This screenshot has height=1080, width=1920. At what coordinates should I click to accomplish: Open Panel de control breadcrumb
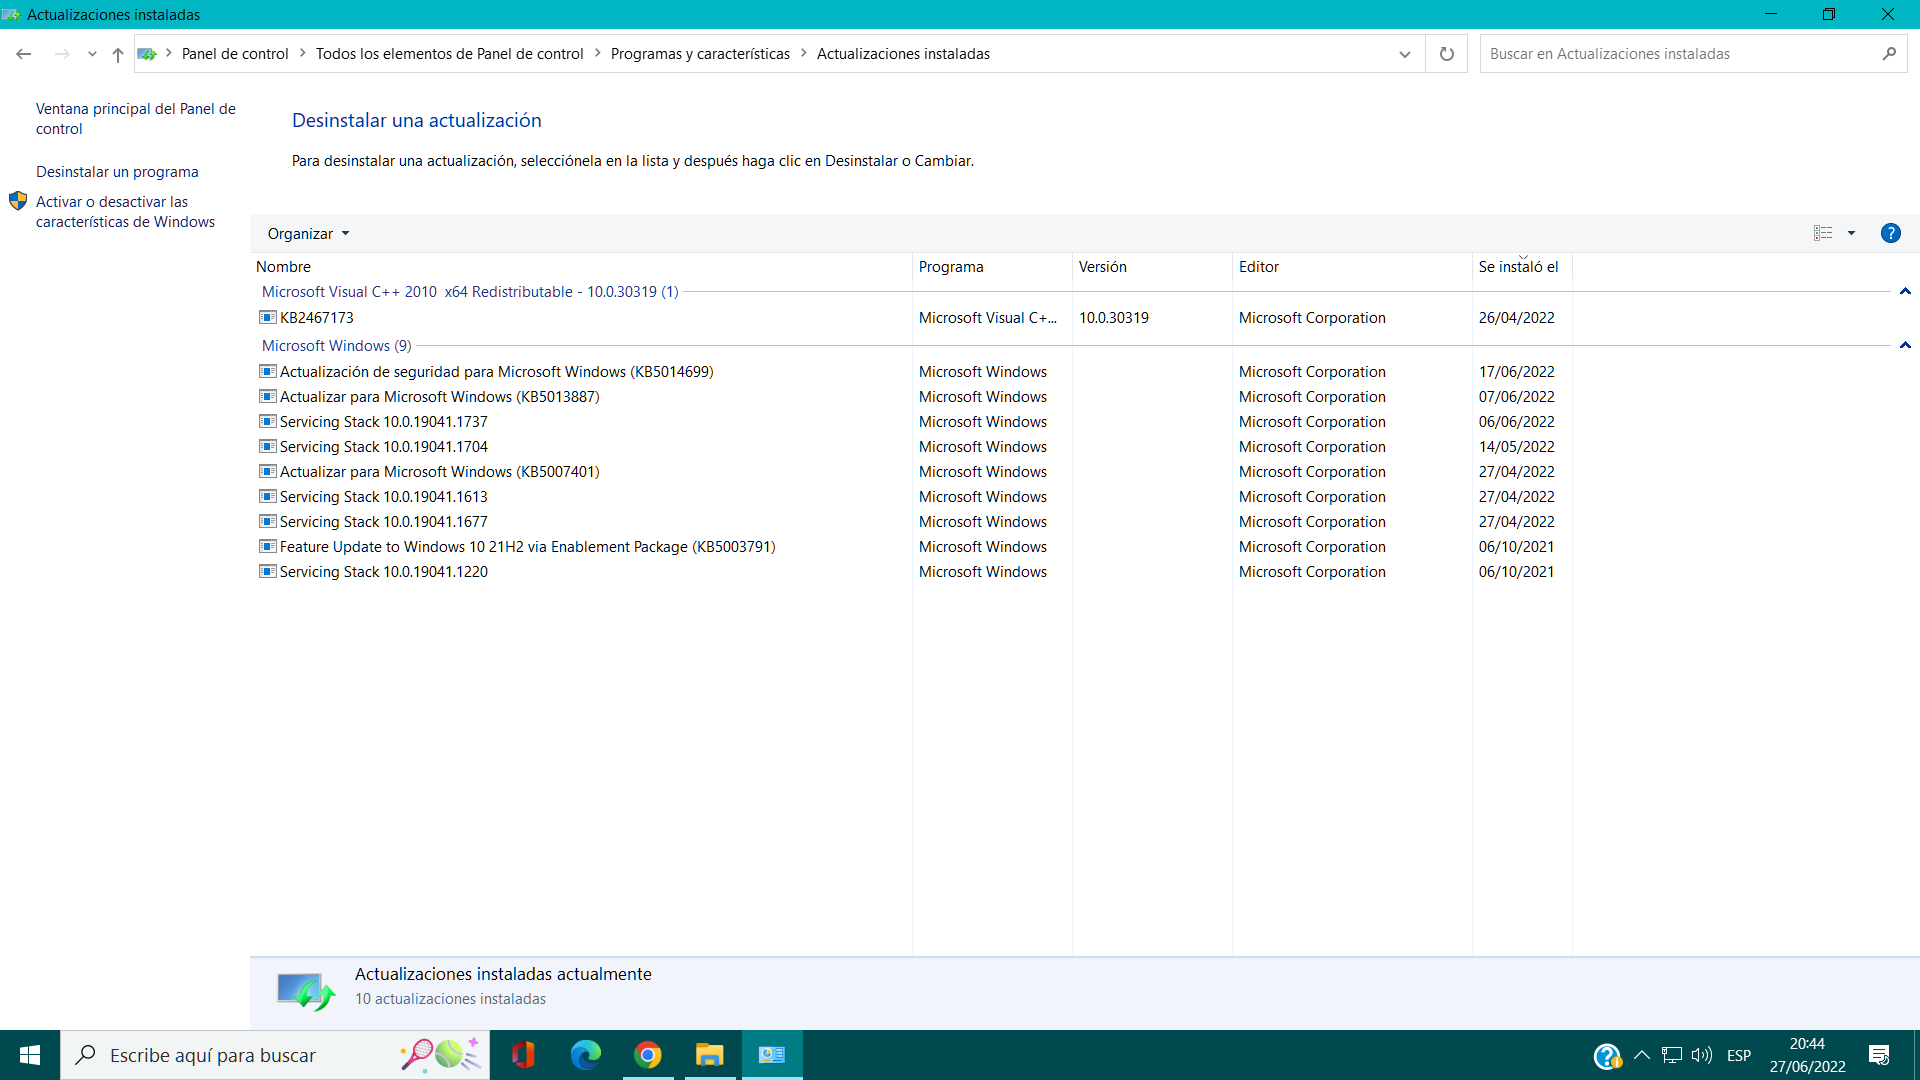[235, 54]
